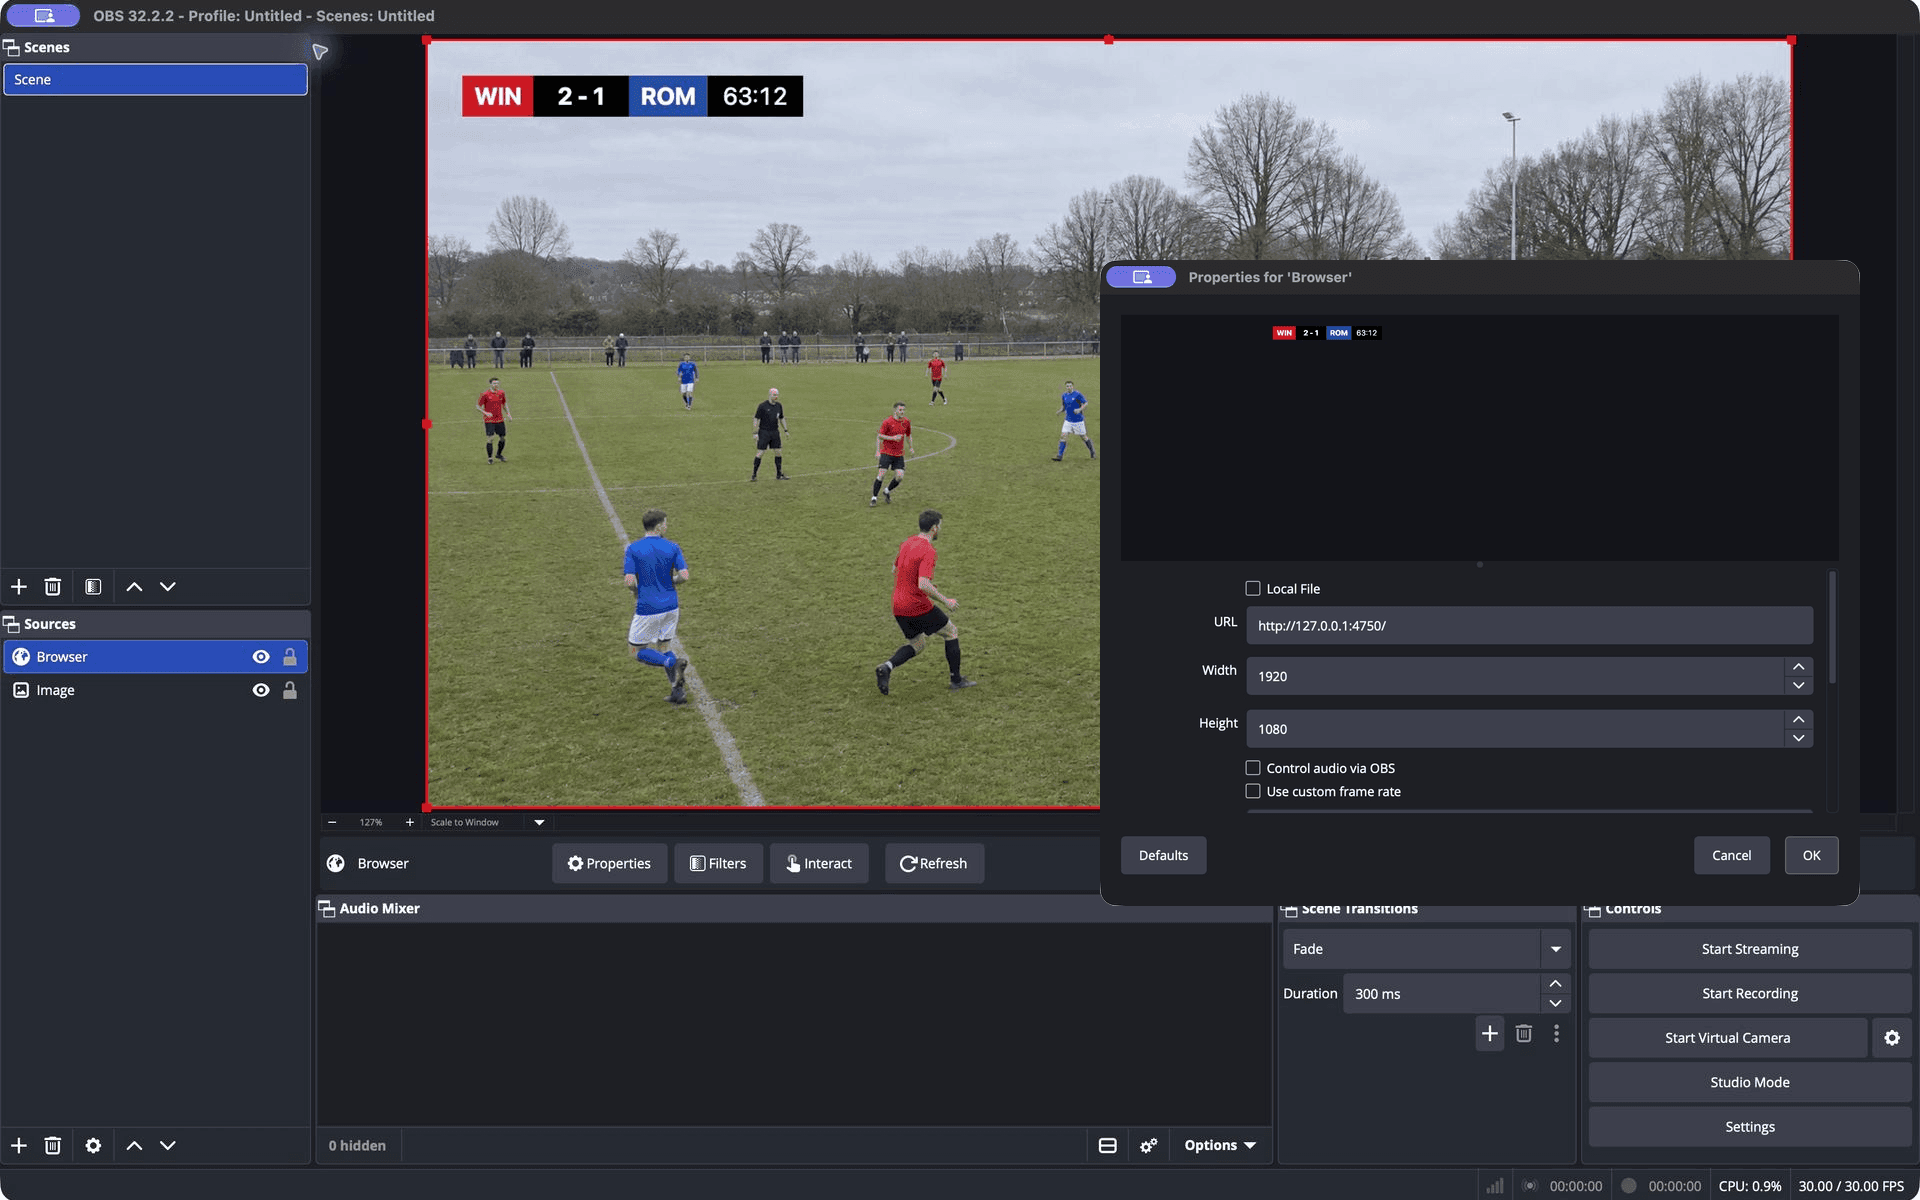Move source down arrow in Sources panel

168,1145
